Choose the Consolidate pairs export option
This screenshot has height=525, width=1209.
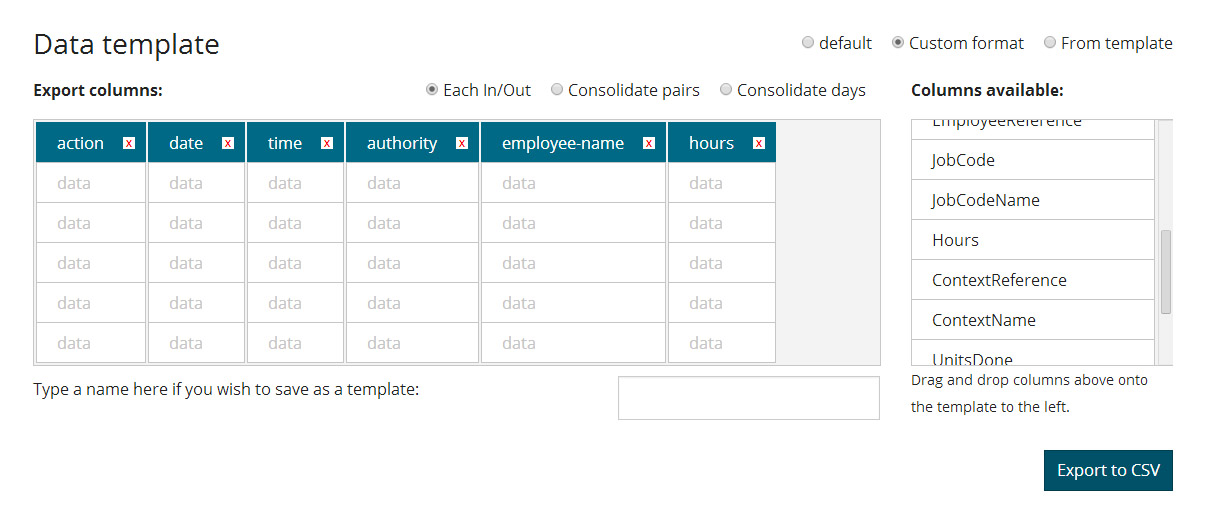[557, 90]
